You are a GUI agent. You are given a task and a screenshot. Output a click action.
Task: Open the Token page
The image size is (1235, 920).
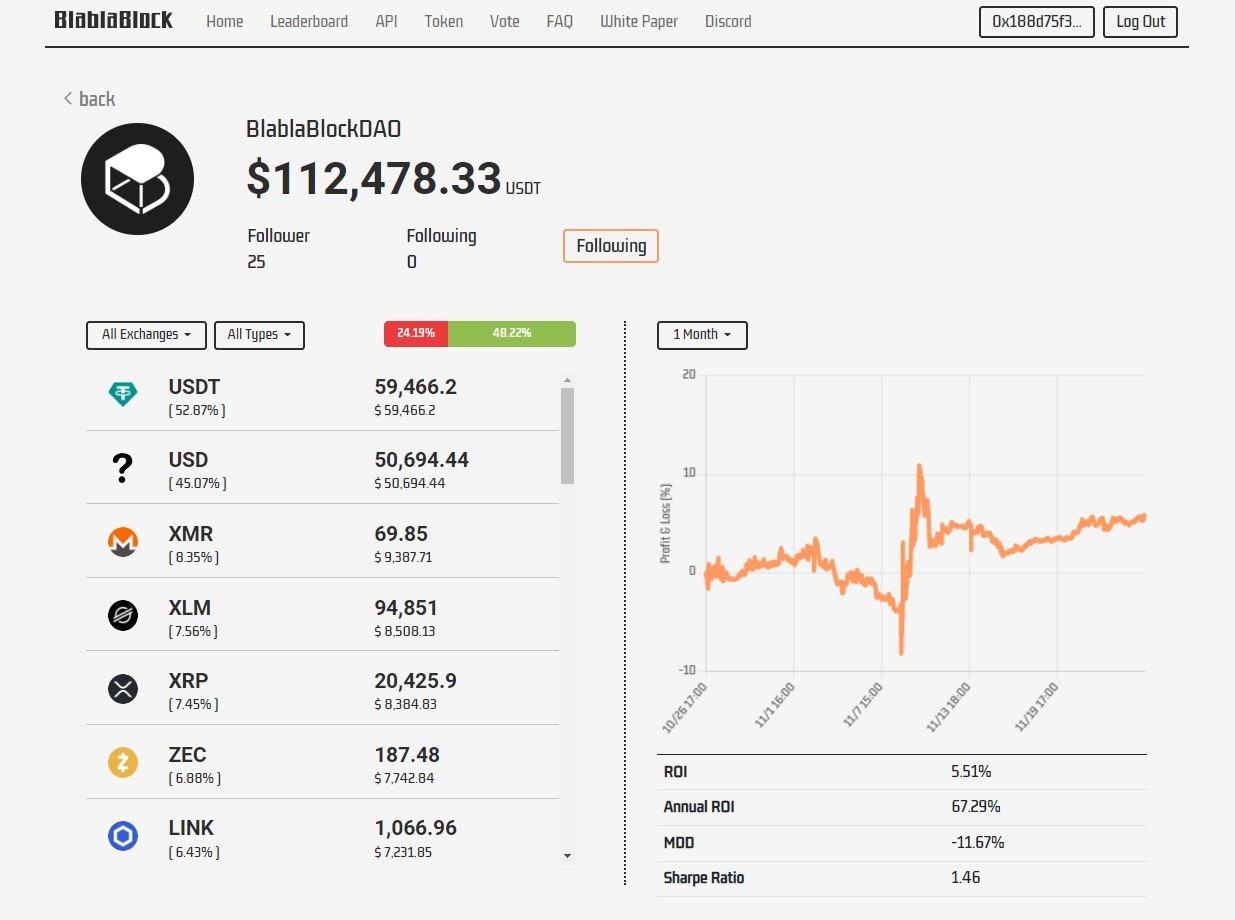coord(444,21)
